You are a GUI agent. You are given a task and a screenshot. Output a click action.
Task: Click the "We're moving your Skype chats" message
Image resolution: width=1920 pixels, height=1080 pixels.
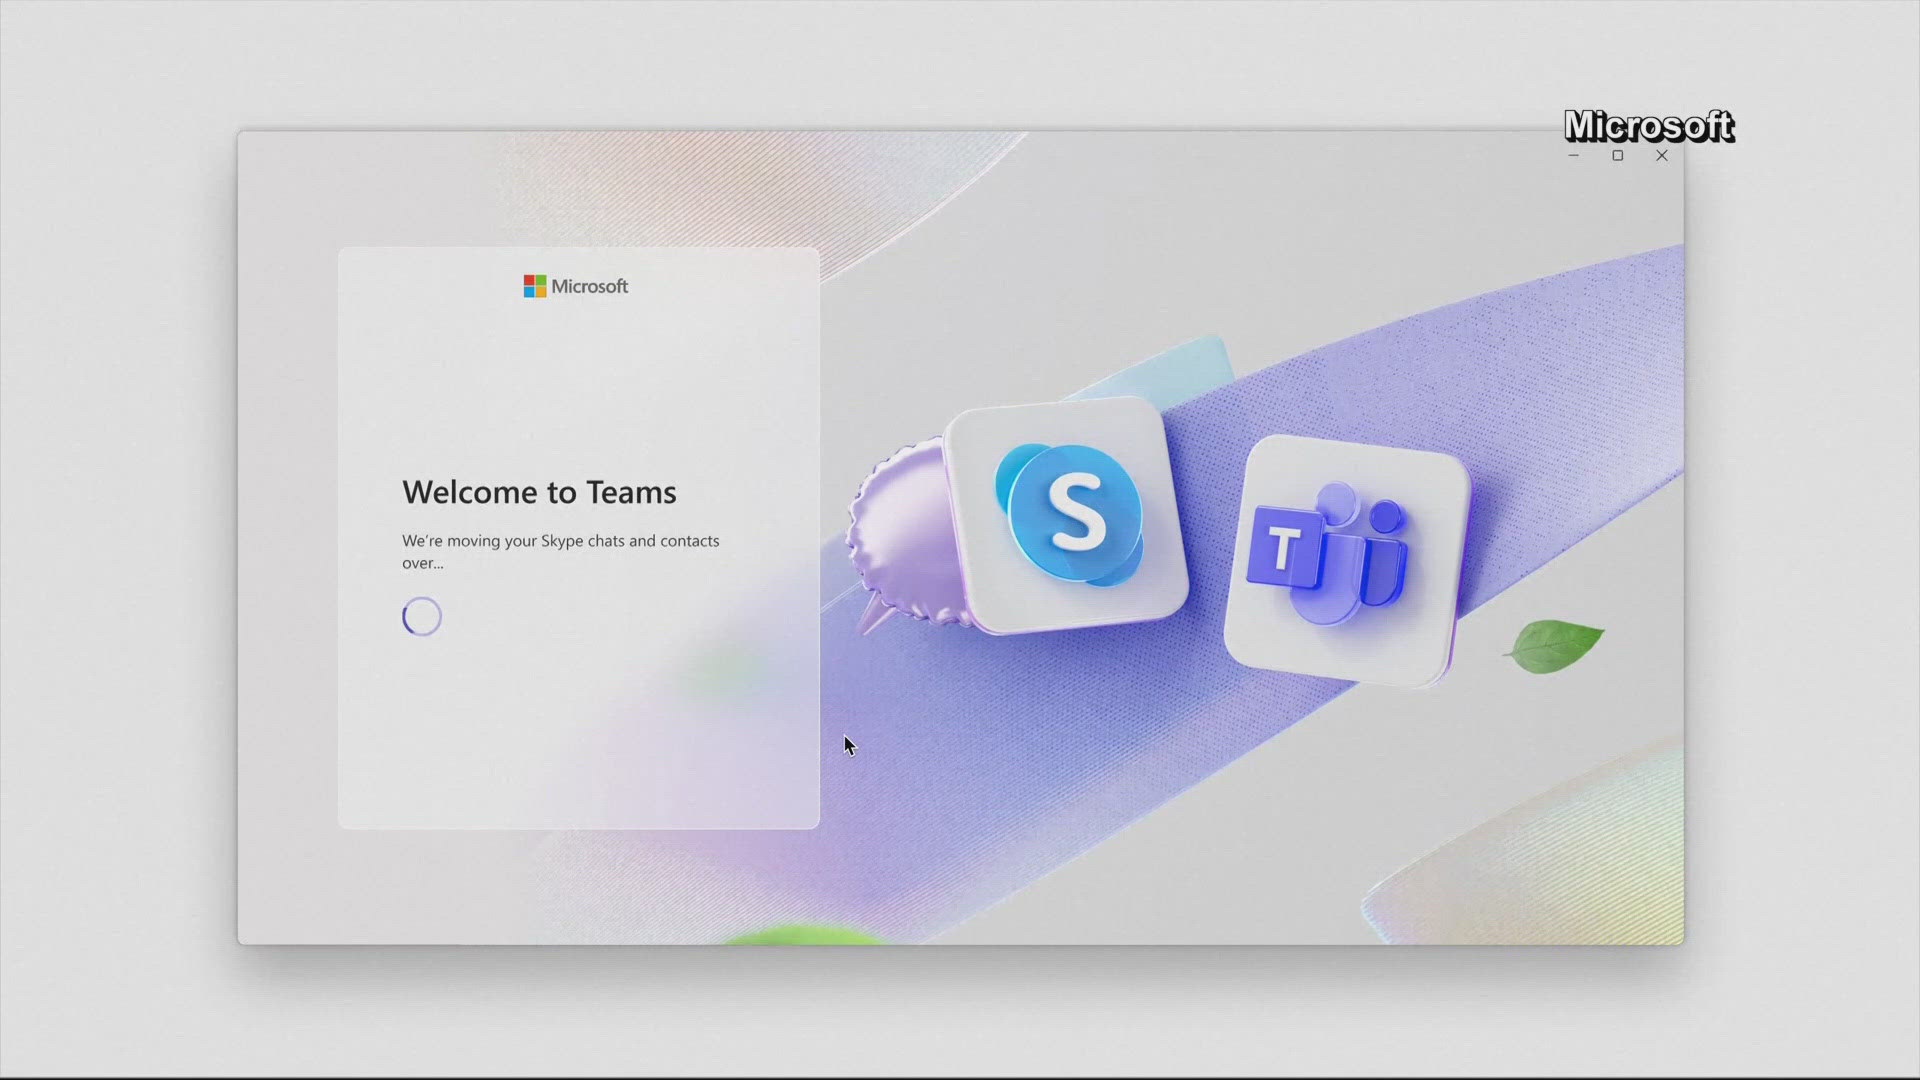(x=561, y=552)
